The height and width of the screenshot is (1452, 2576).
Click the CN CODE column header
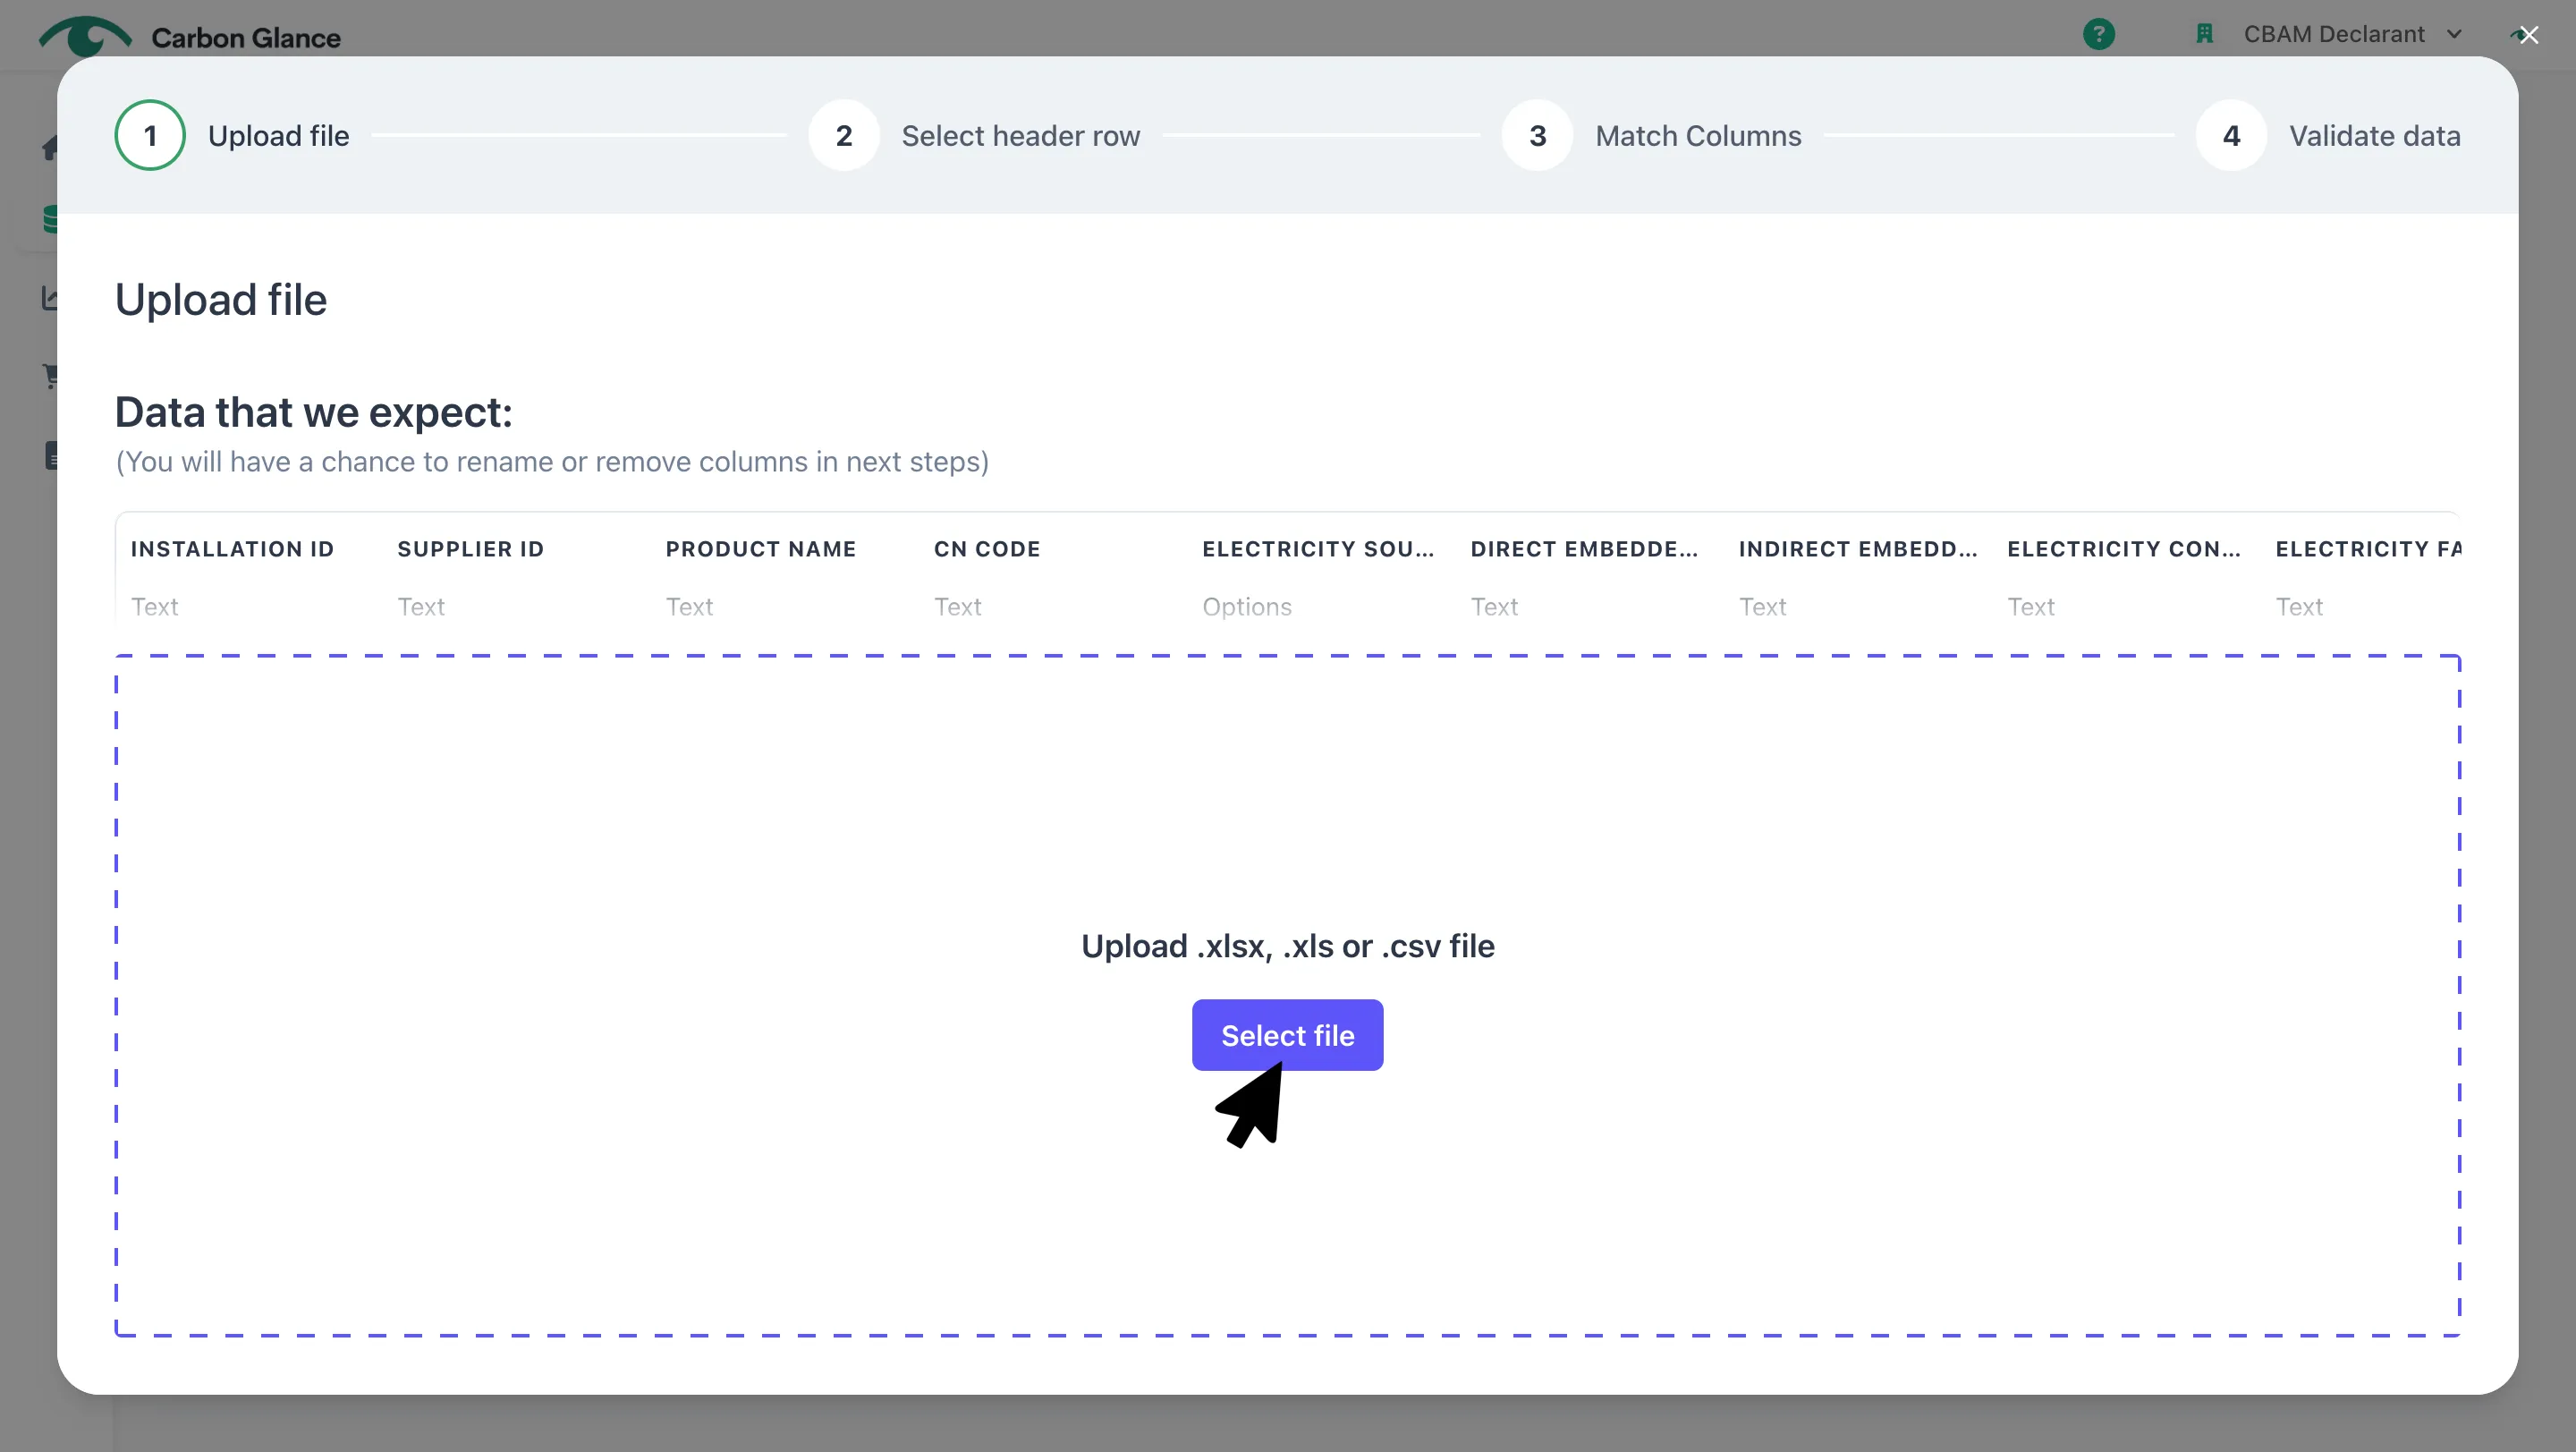pyautogui.click(x=987, y=549)
